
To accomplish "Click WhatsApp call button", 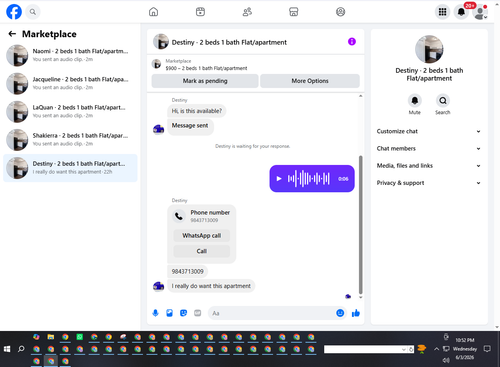I will tap(202, 236).
